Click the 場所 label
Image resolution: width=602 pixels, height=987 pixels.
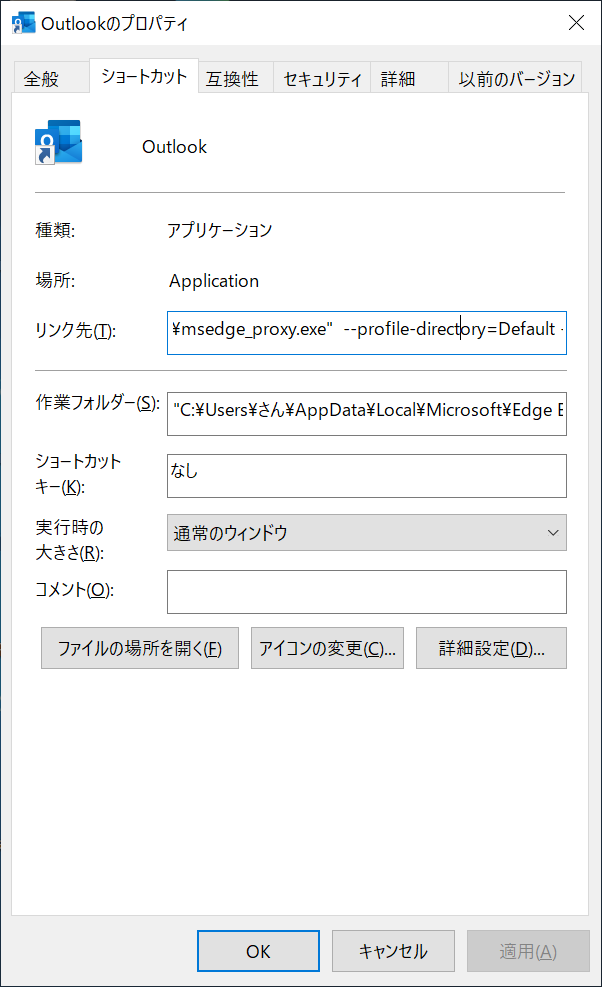(55, 280)
